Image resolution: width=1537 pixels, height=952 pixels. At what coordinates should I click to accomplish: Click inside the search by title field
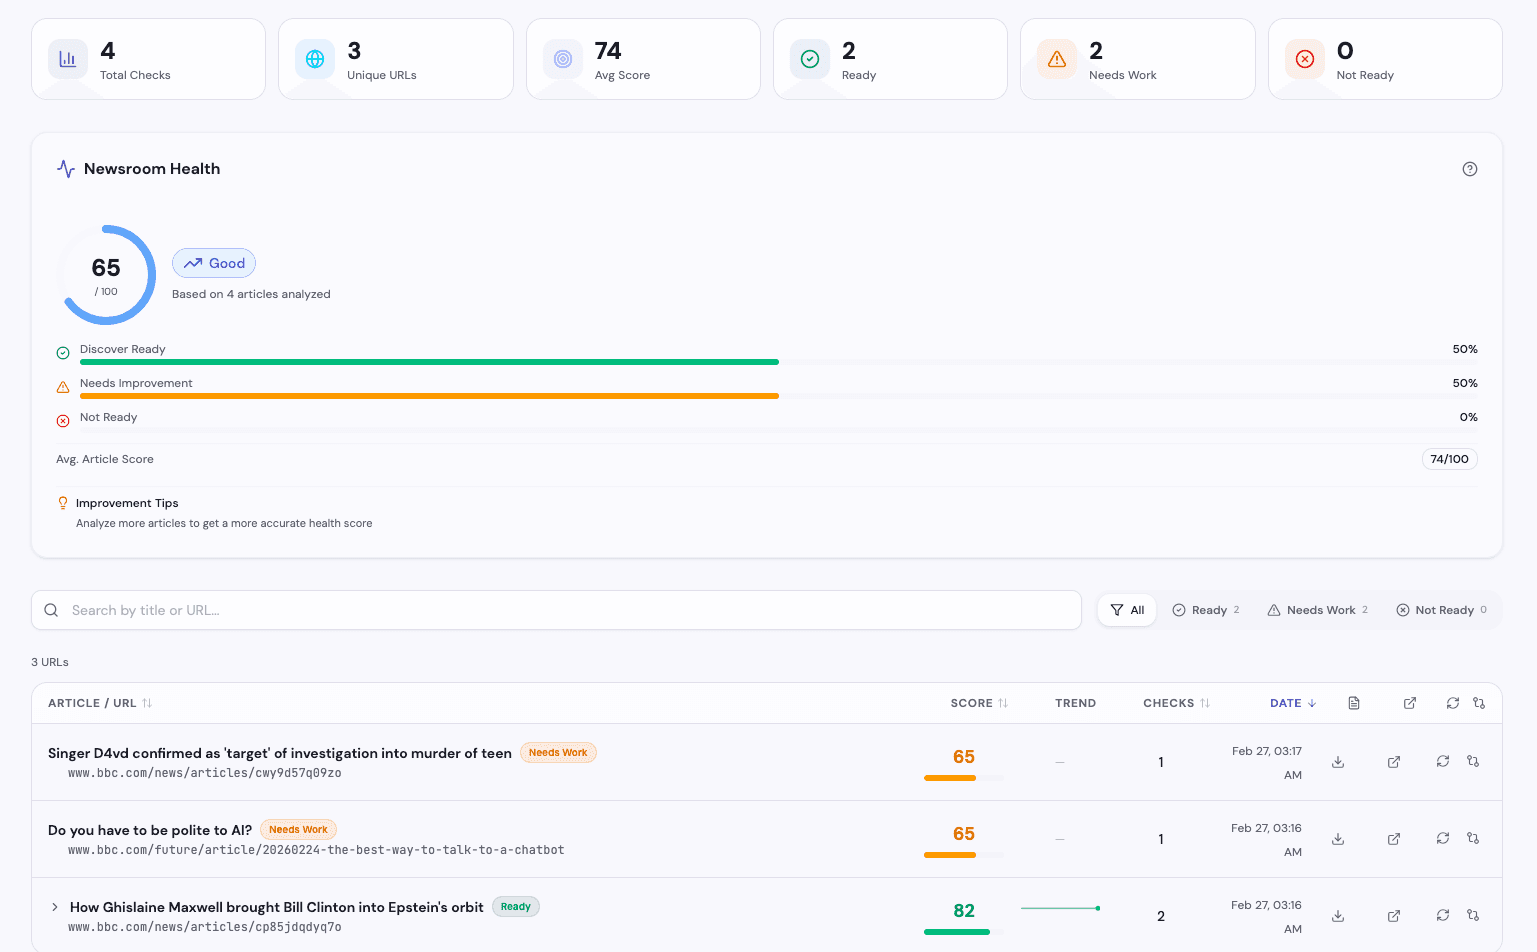pyautogui.click(x=400, y=609)
